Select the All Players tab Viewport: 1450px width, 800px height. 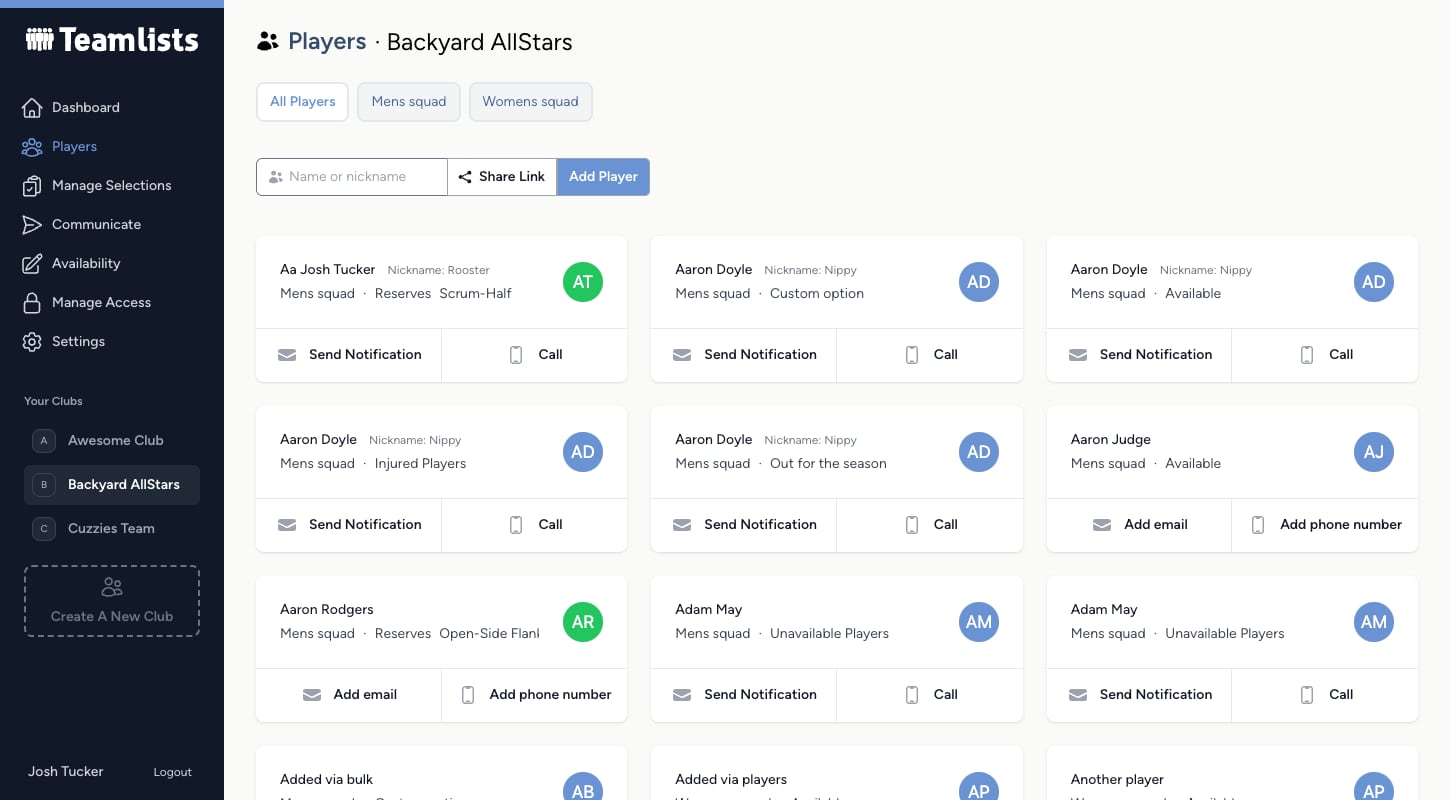pos(303,101)
